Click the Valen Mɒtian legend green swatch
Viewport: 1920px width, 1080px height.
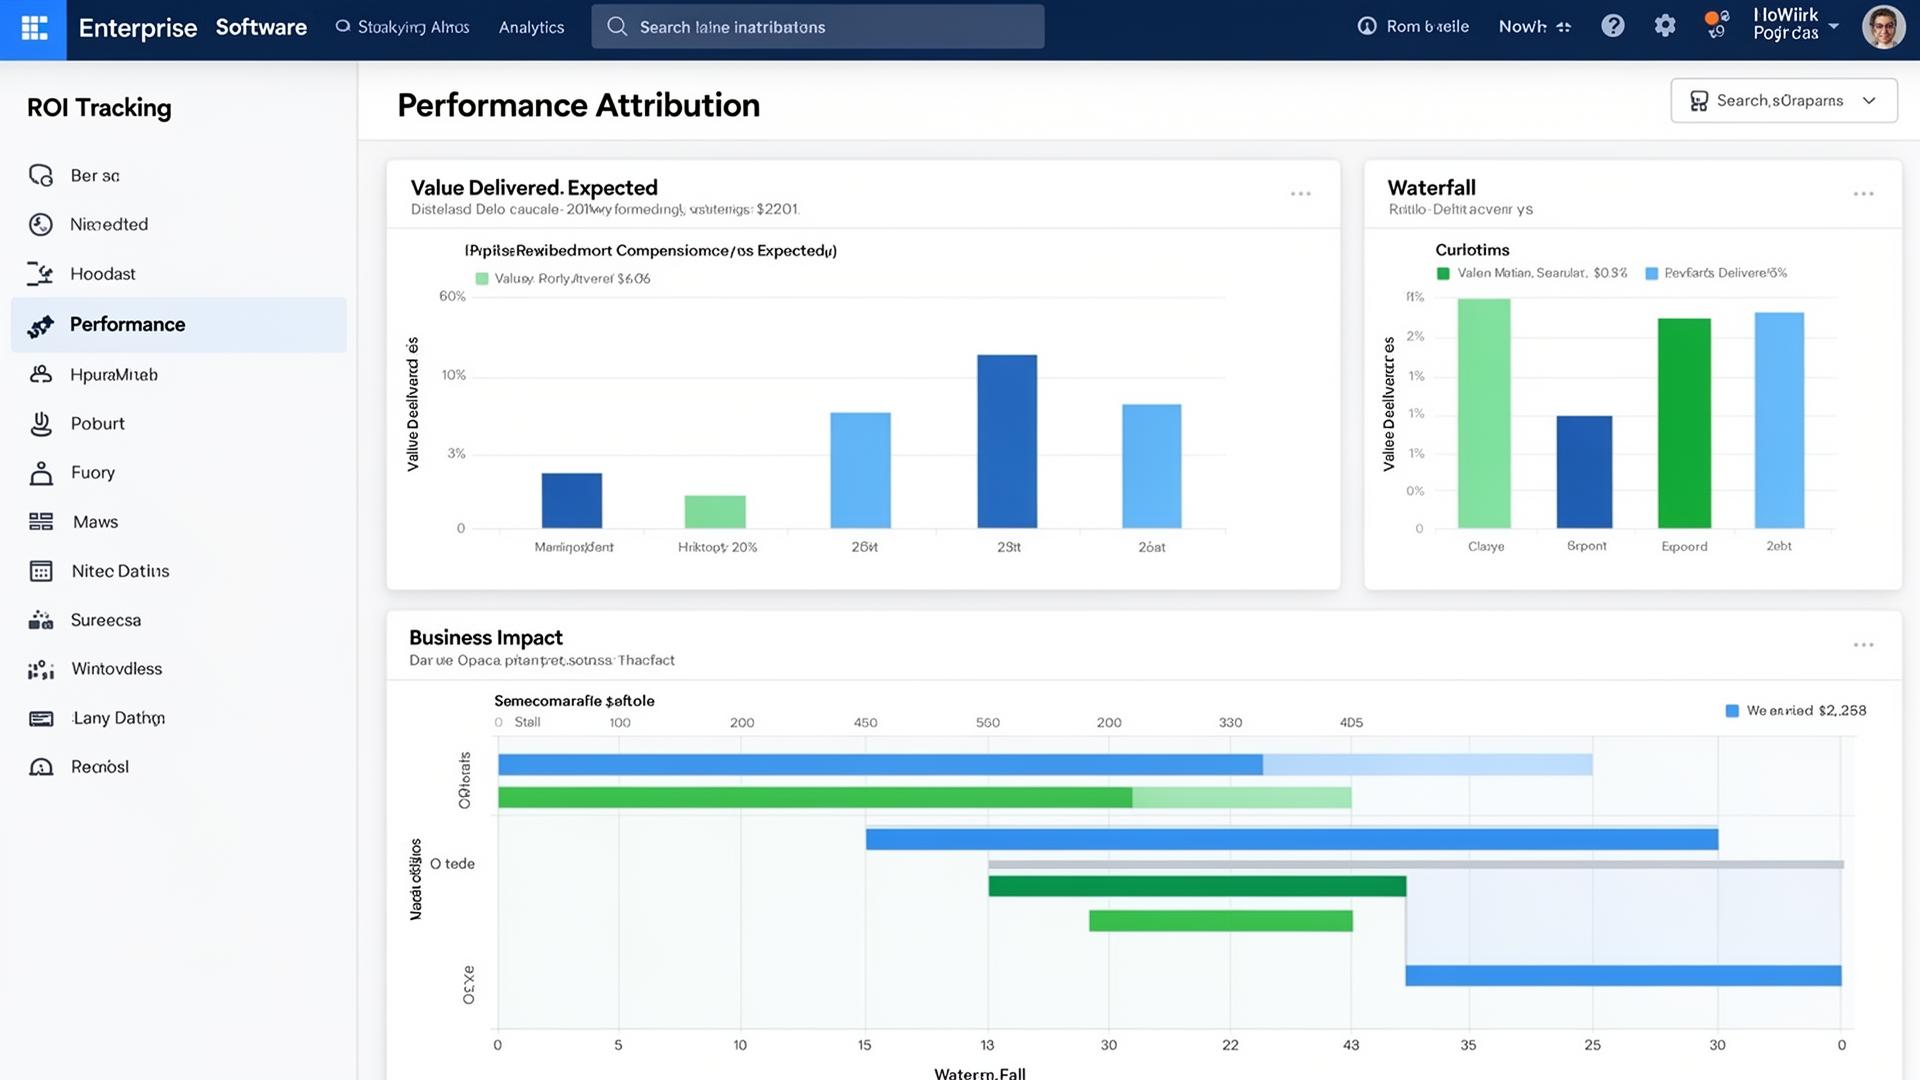click(x=1443, y=273)
